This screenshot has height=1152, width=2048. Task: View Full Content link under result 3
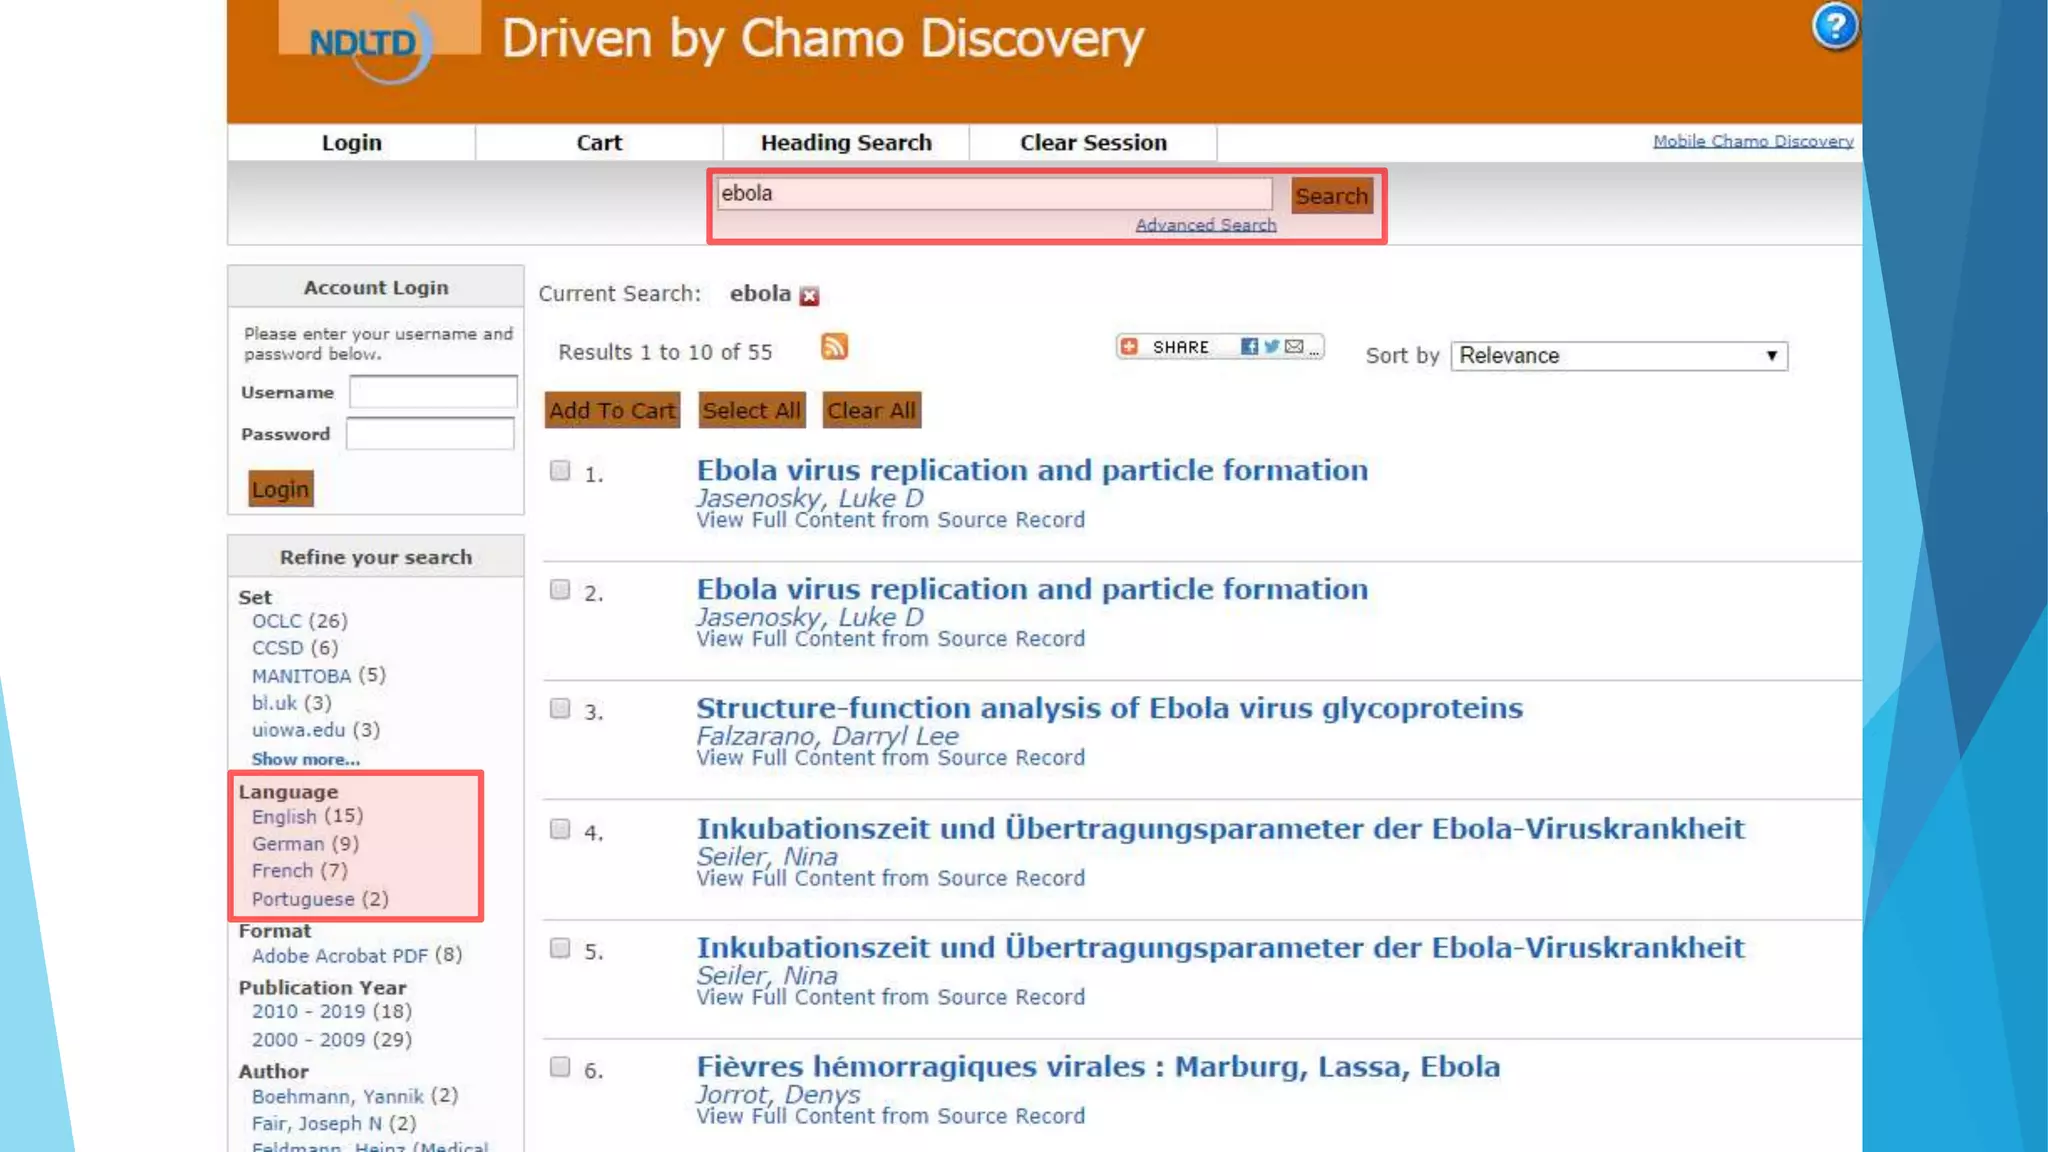890,758
